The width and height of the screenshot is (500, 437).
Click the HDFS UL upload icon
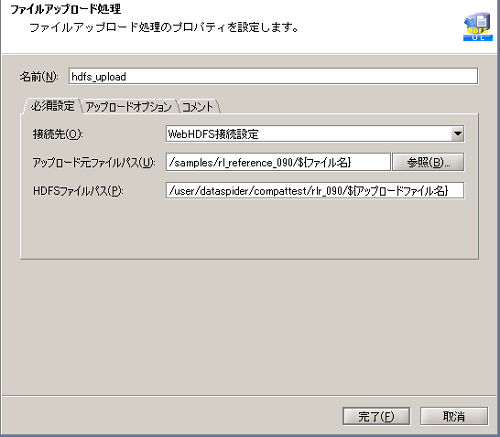click(478, 27)
